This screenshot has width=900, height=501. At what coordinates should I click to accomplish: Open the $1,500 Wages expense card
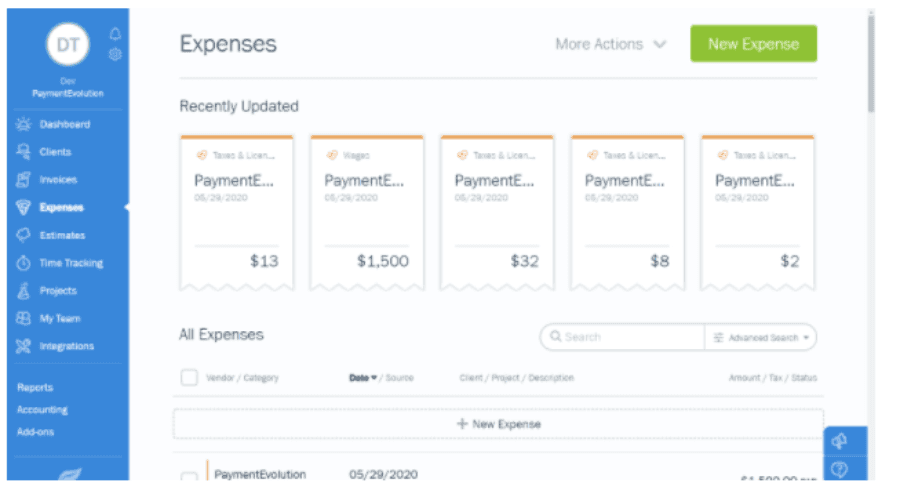367,213
